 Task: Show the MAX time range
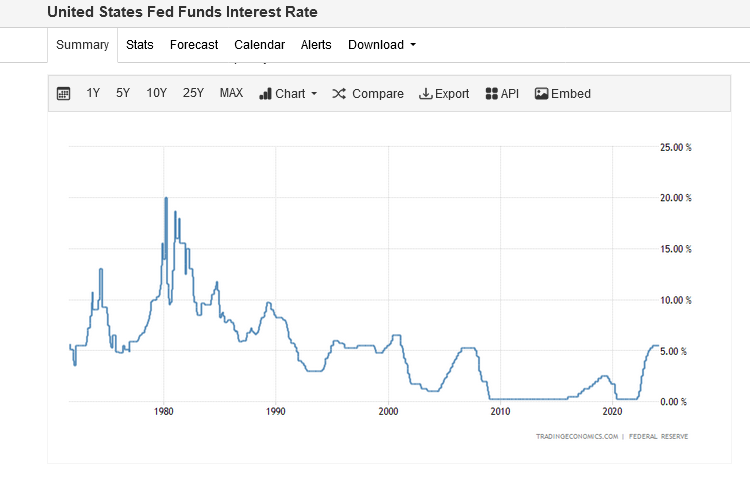pos(231,93)
